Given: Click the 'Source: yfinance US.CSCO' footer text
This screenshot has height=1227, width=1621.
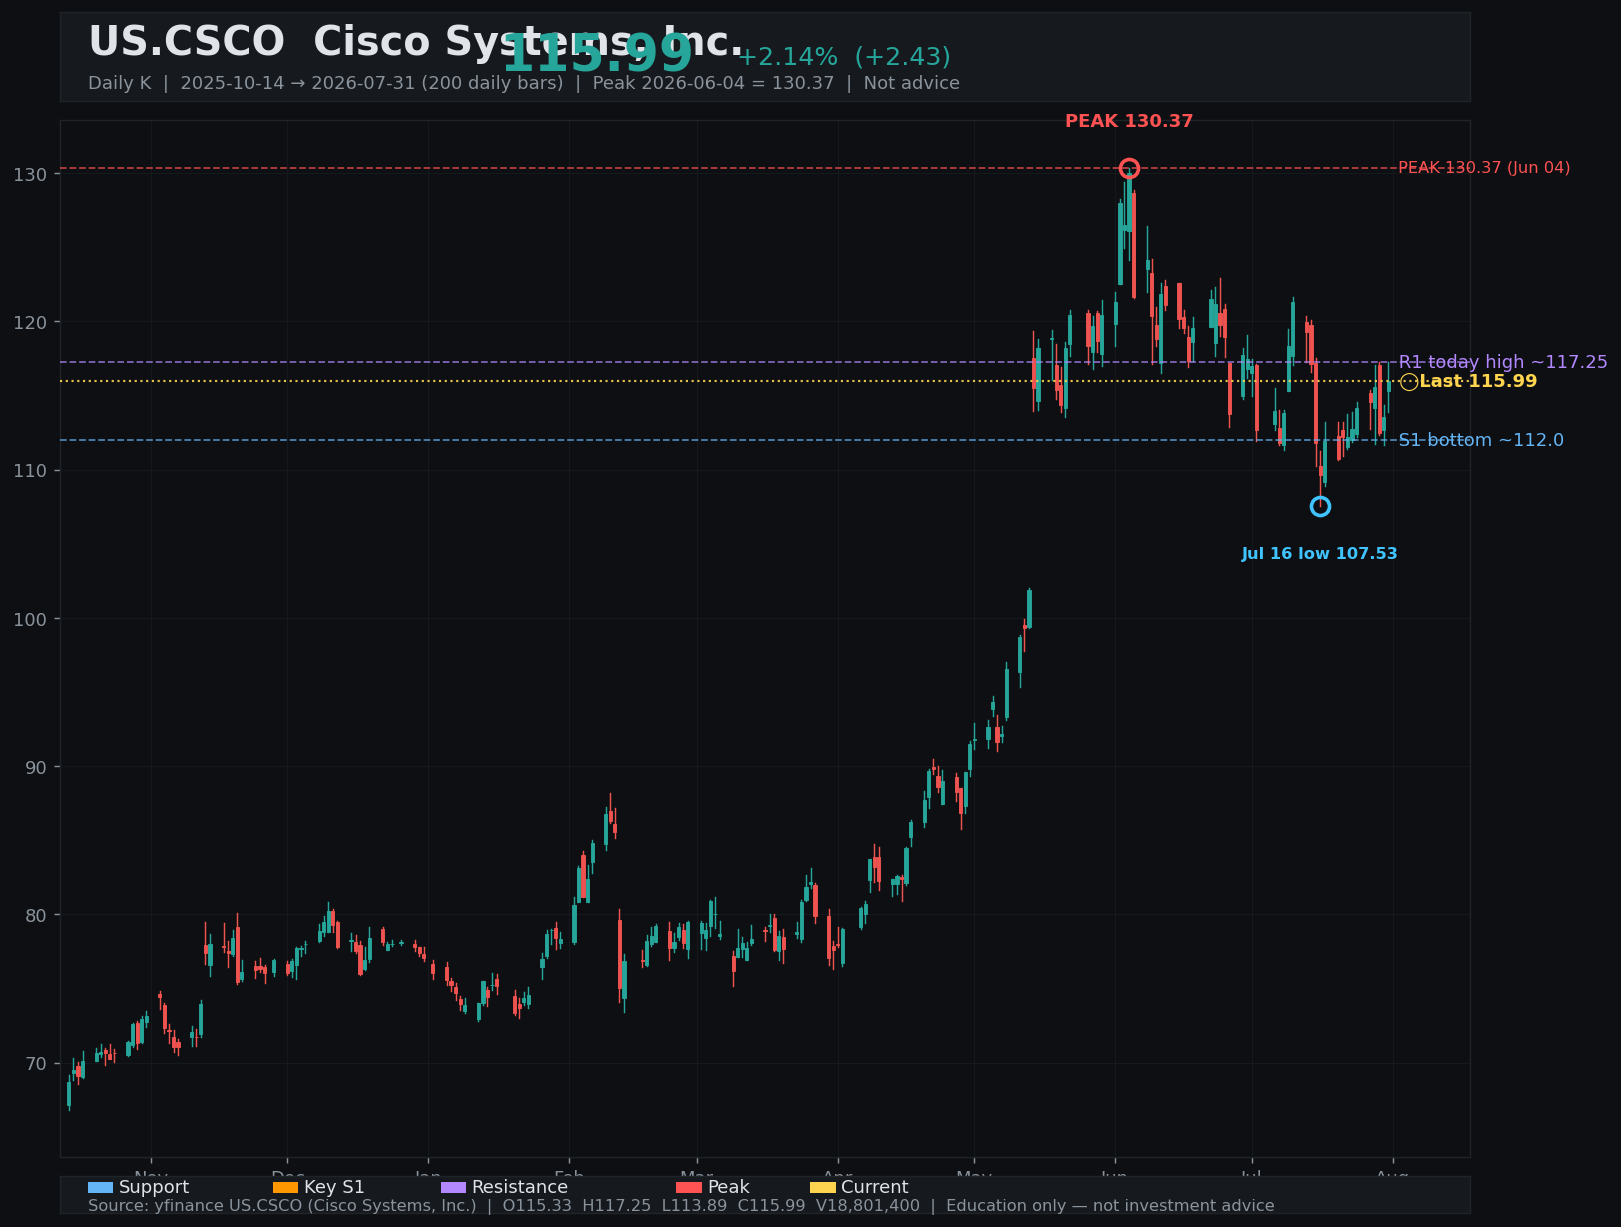Looking at the screenshot, I should coord(681,1206).
